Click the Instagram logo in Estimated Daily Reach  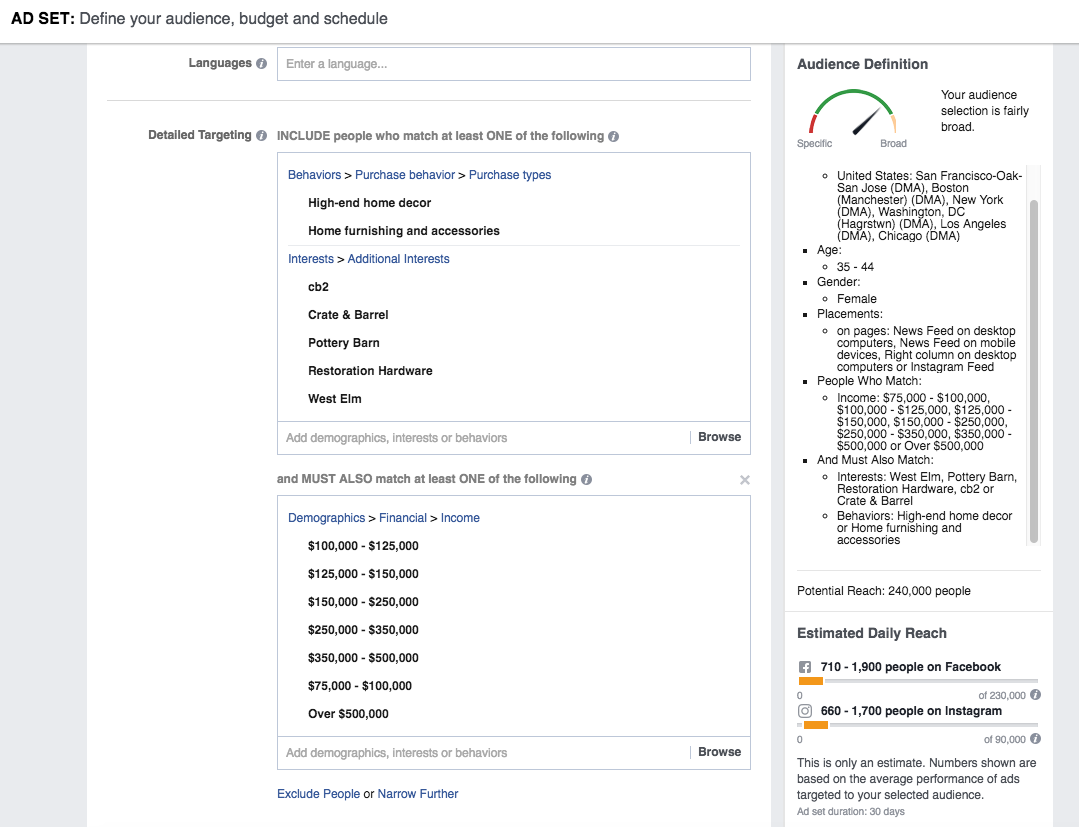(805, 711)
